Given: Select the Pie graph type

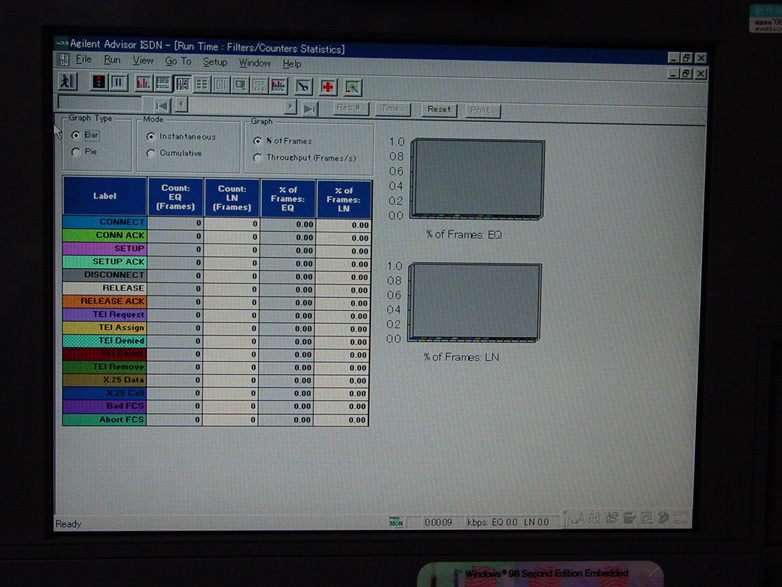Looking at the screenshot, I should (84, 152).
